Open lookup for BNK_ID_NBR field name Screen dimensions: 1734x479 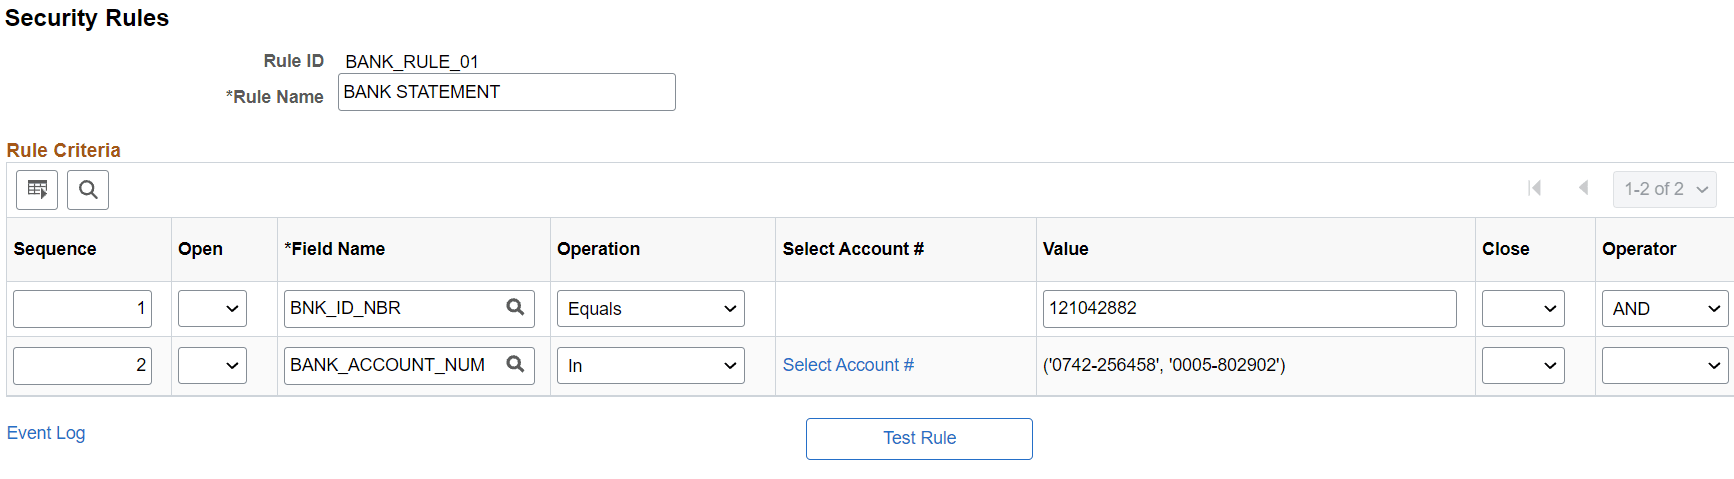515,308
